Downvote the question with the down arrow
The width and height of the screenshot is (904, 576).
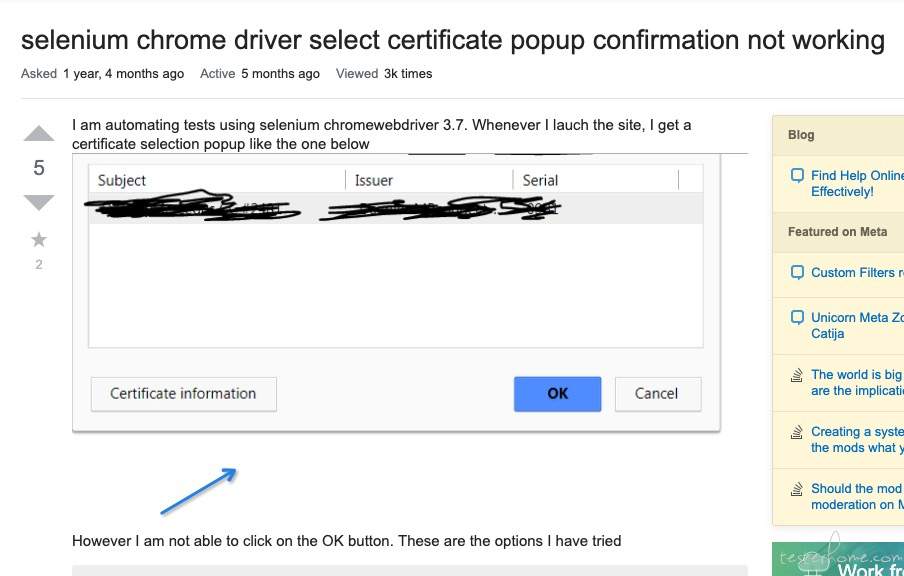pyautogui.click(x=39, y=203)
